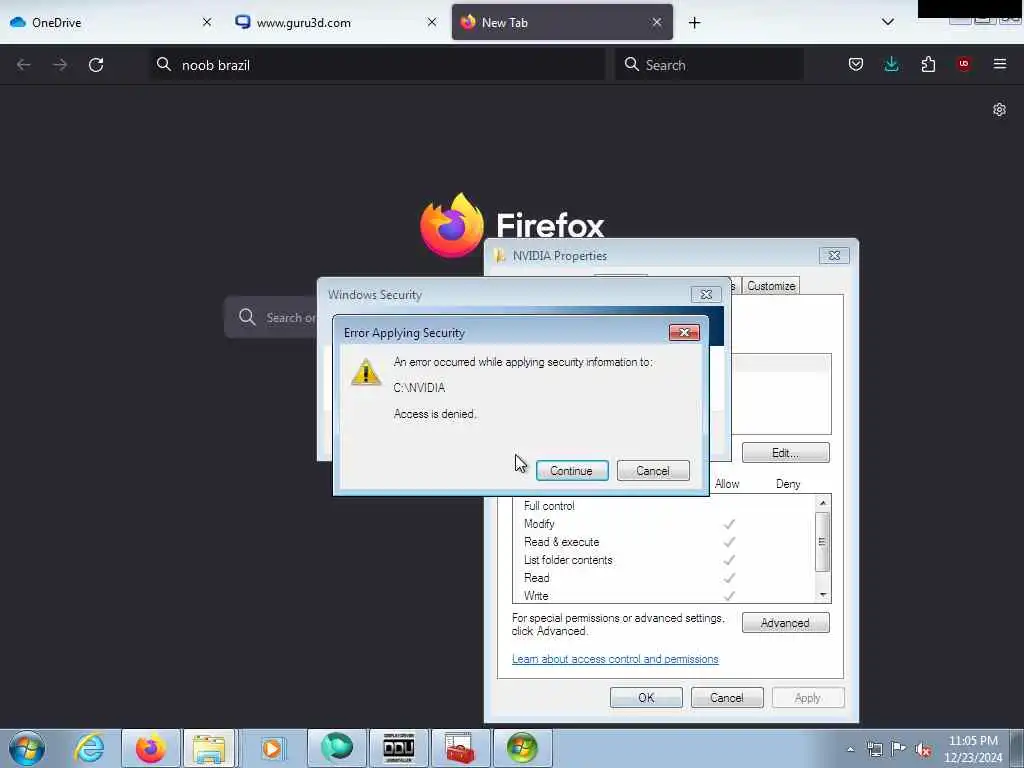Click the OneDrive cloud tab icon
This screenshot has width=1024, height=768.
[x=18, y=22]
